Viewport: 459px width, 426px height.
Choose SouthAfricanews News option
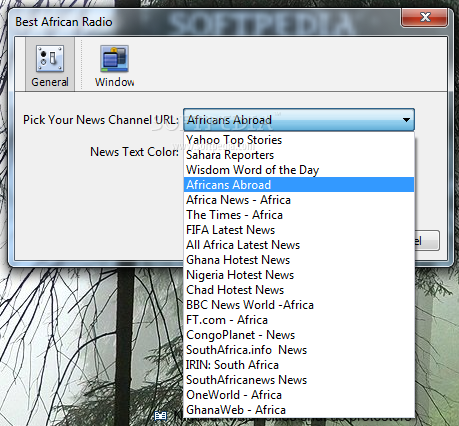point(299,380)
